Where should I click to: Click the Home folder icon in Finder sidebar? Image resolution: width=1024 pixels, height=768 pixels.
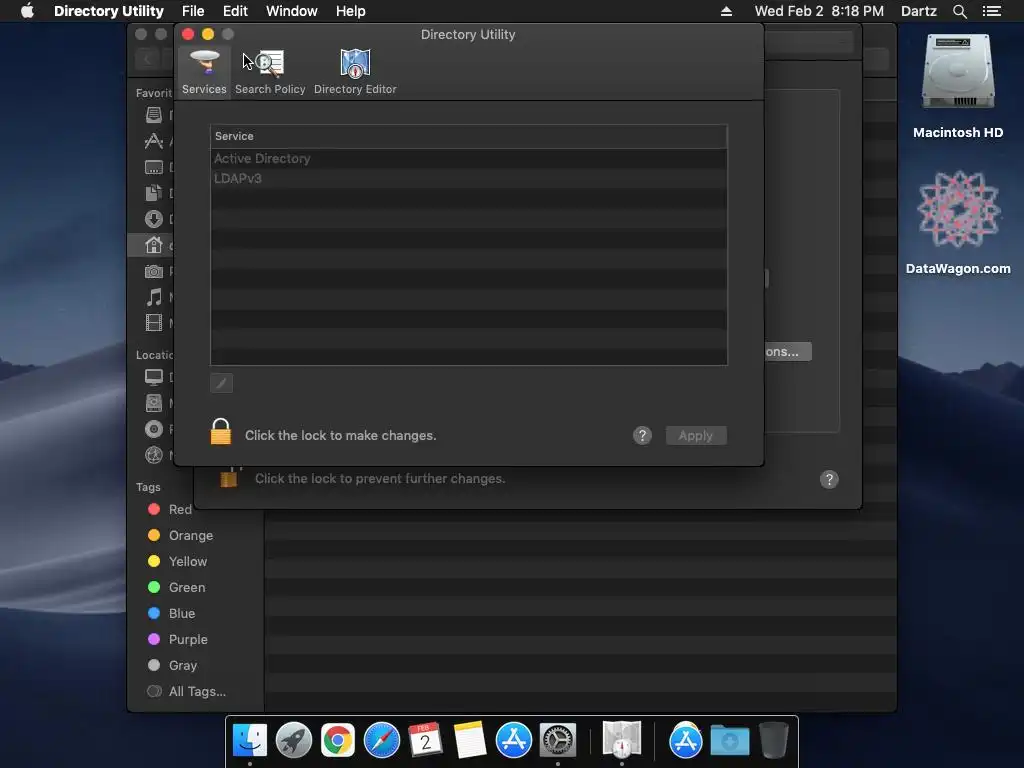pyautogui.click(x=153, y=245)
